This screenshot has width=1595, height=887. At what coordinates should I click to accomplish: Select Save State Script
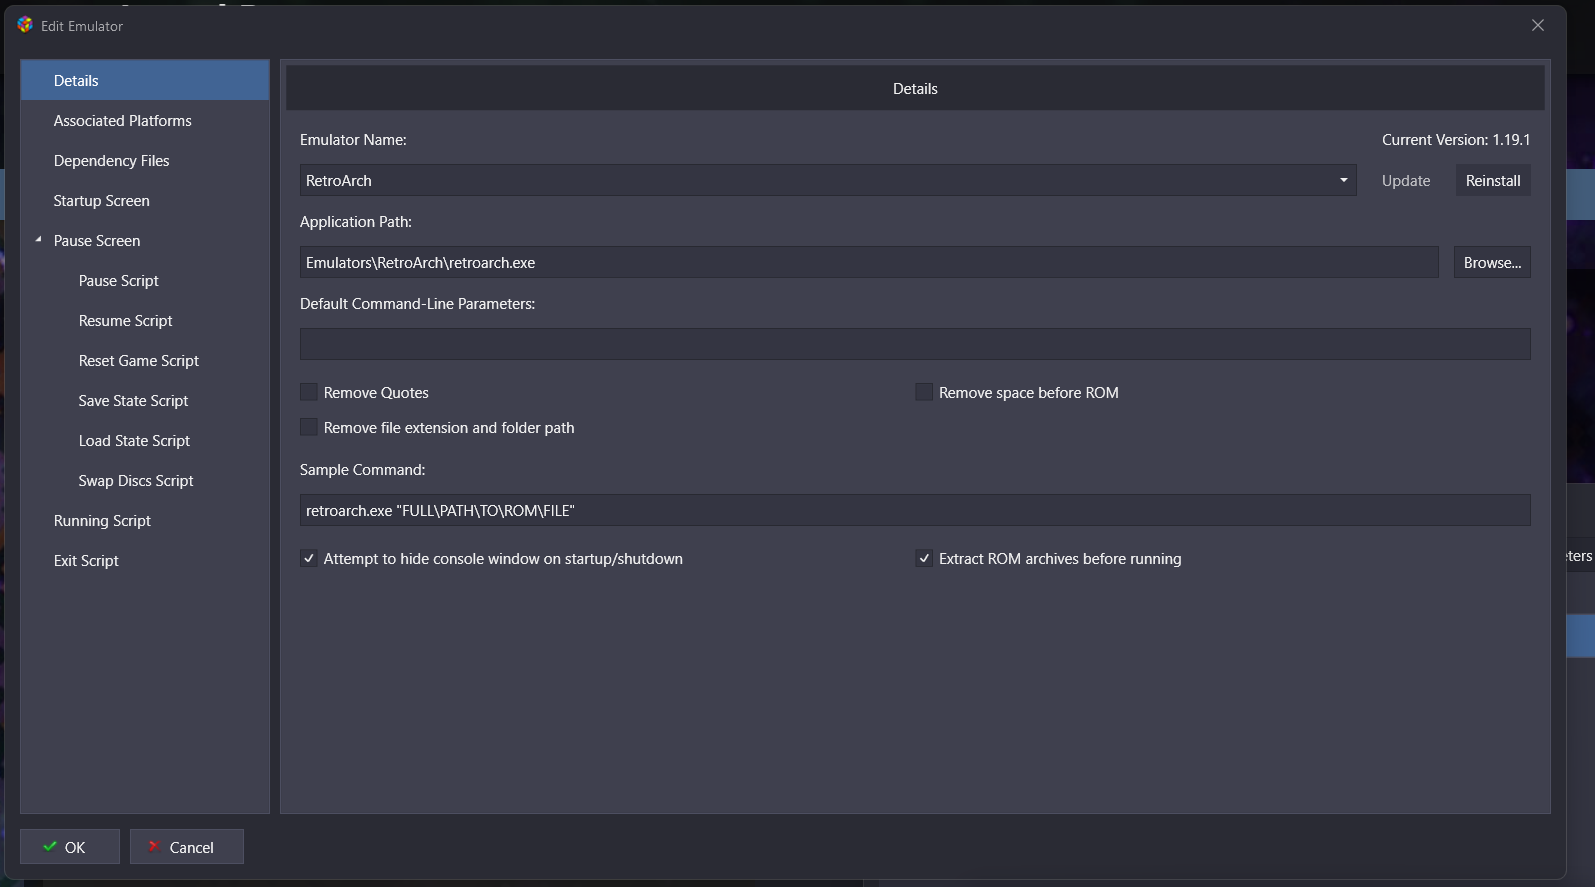point(145,400)
